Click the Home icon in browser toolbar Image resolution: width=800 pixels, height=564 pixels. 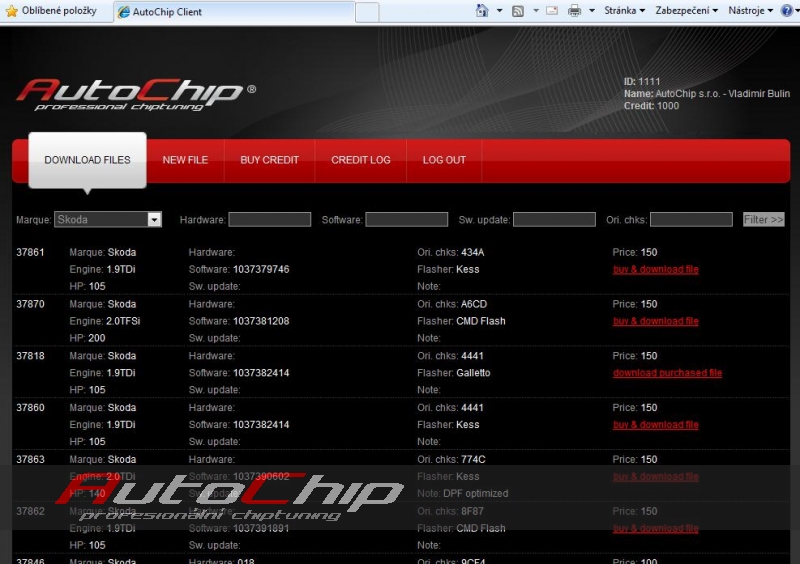tap(482, 10)
